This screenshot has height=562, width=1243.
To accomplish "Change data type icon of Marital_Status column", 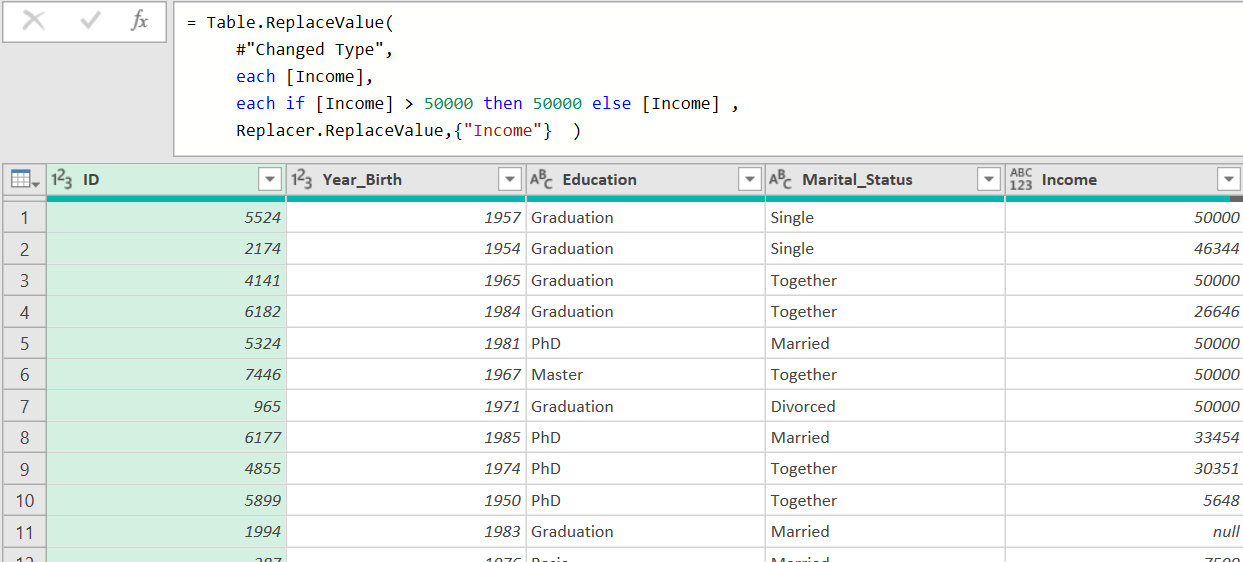I will (781, 180).
